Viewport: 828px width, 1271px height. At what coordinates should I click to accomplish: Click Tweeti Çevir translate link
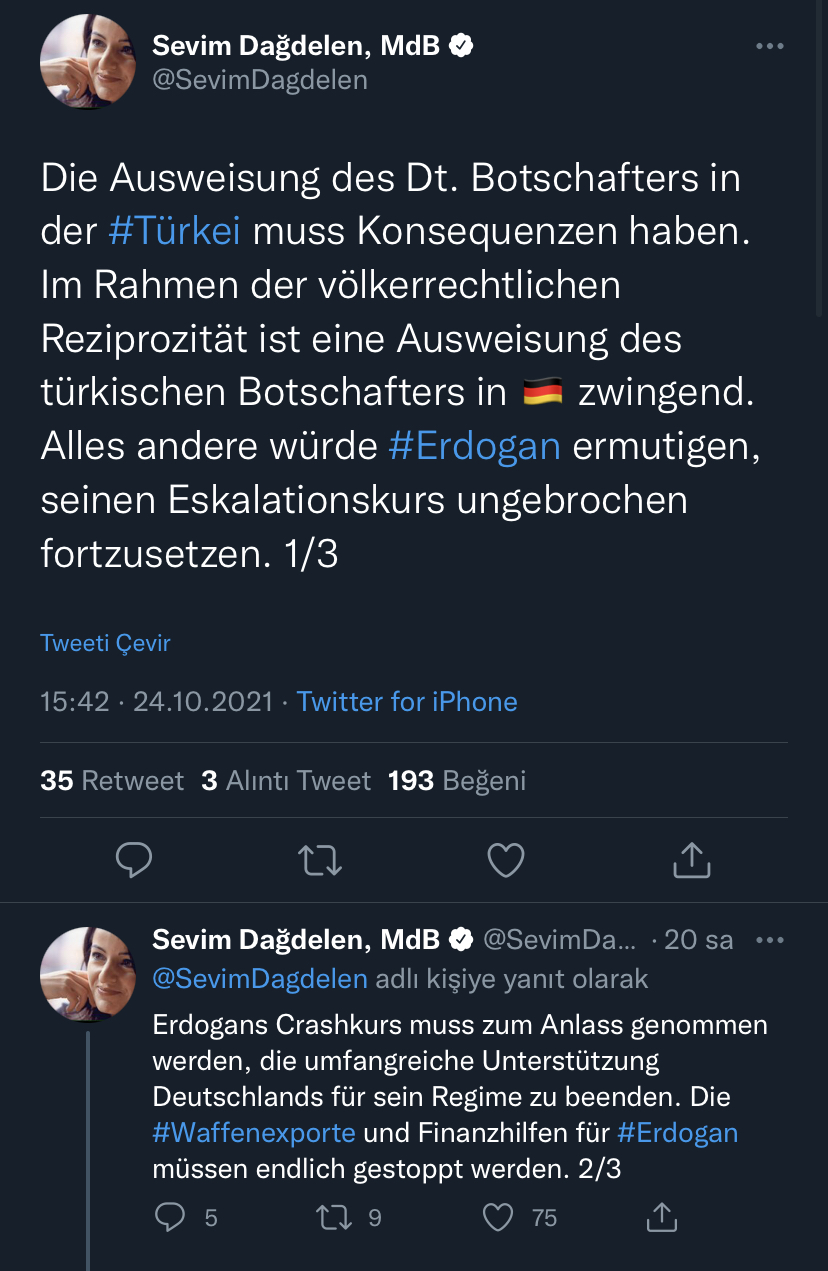pos(105,643)
